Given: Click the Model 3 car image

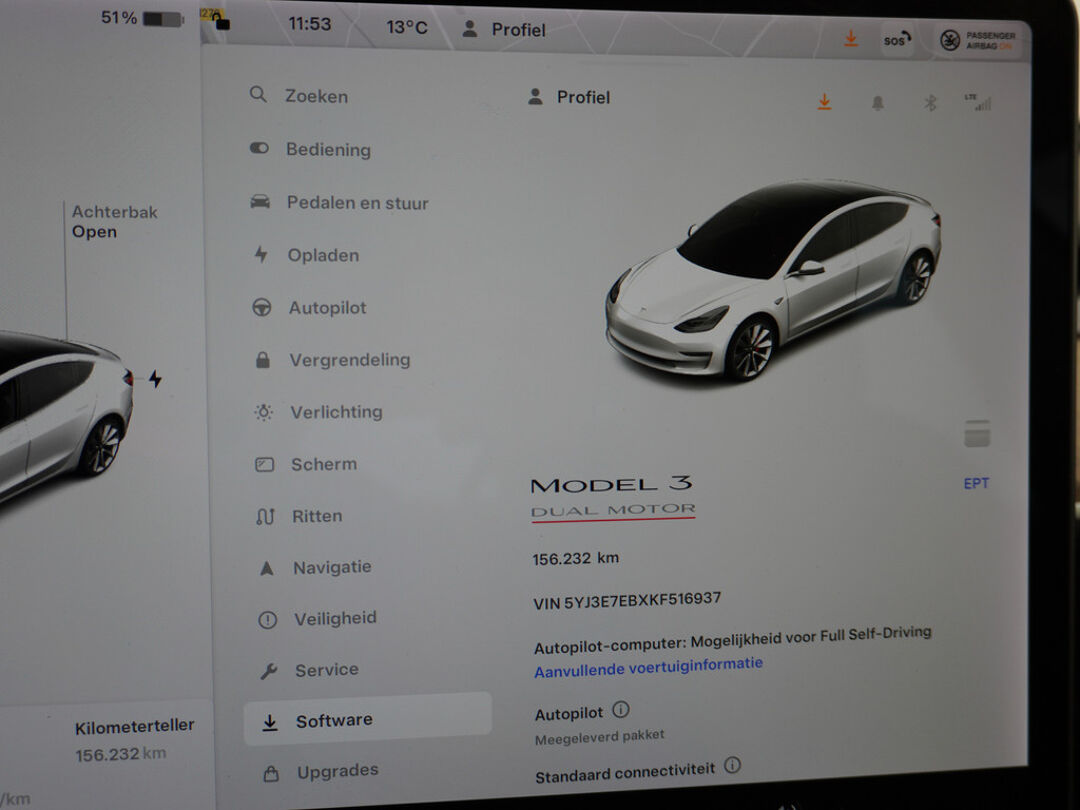Looking at the screenshot, I should coord(773,279).
